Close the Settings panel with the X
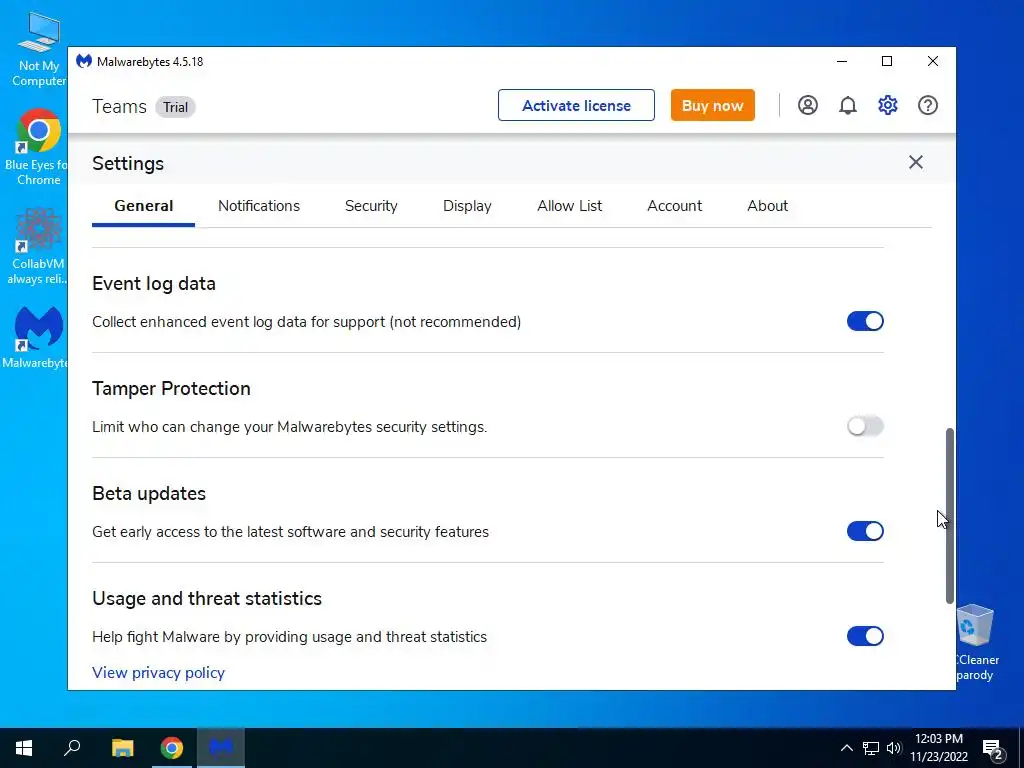Image resolution: width=1024 pixels, height=768 pixels. point(916,162)
